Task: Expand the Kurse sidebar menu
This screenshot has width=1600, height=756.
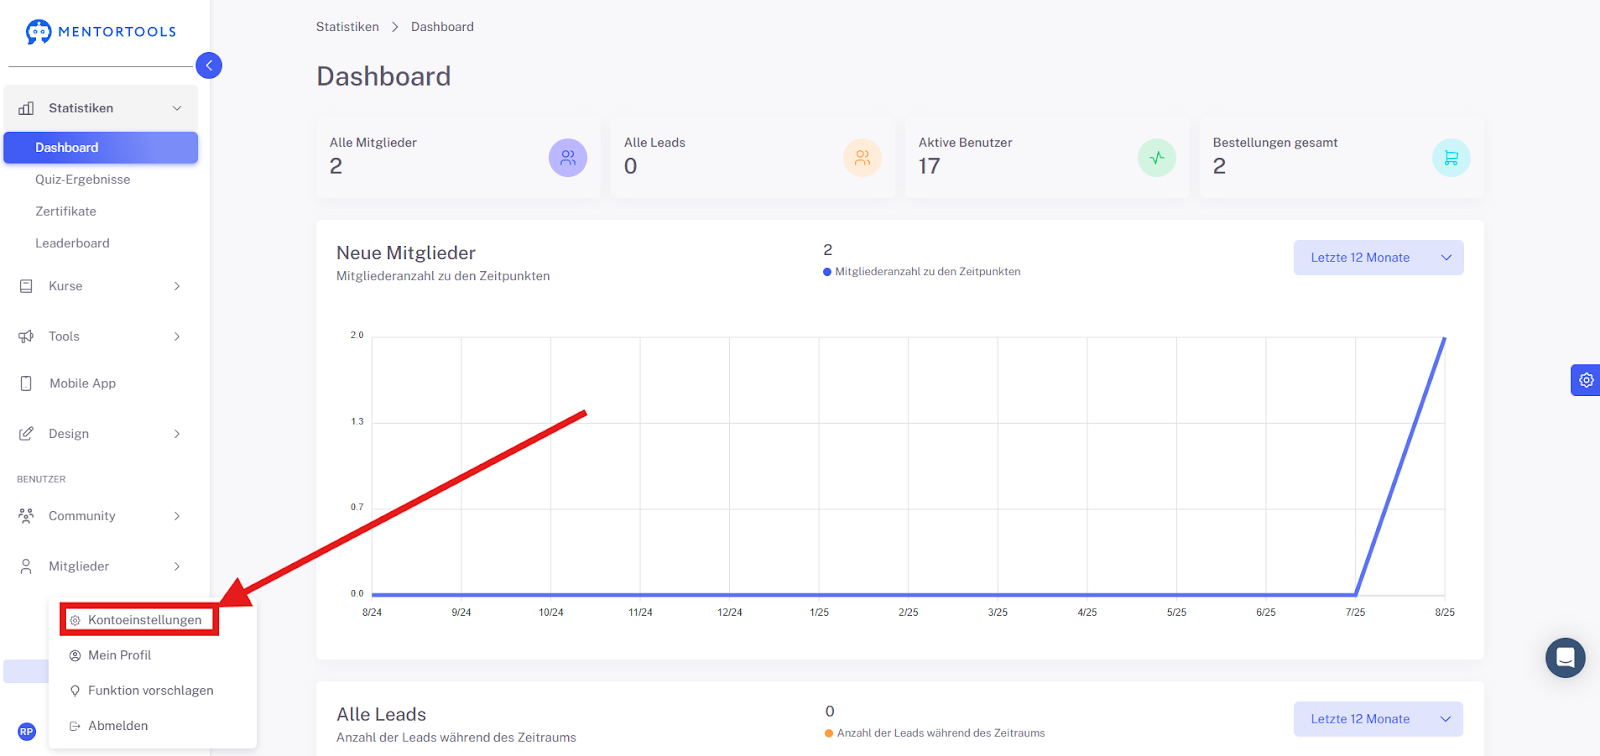Action: coord(101,286)
